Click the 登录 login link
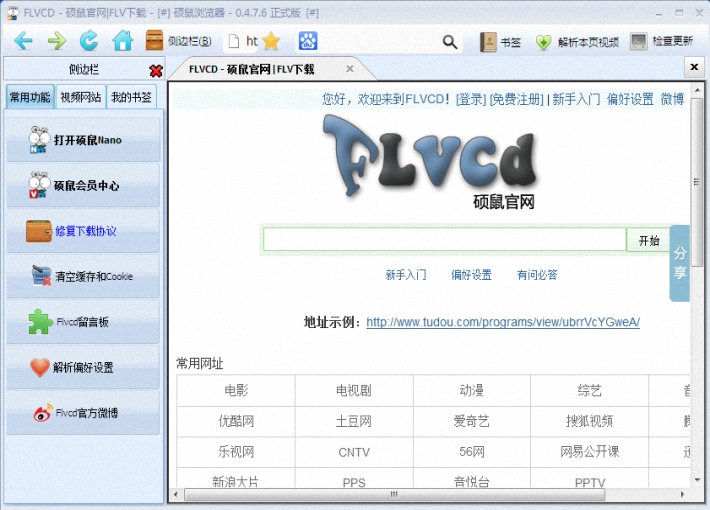Screen dimensions: 710x510 [x=470, y=99]
